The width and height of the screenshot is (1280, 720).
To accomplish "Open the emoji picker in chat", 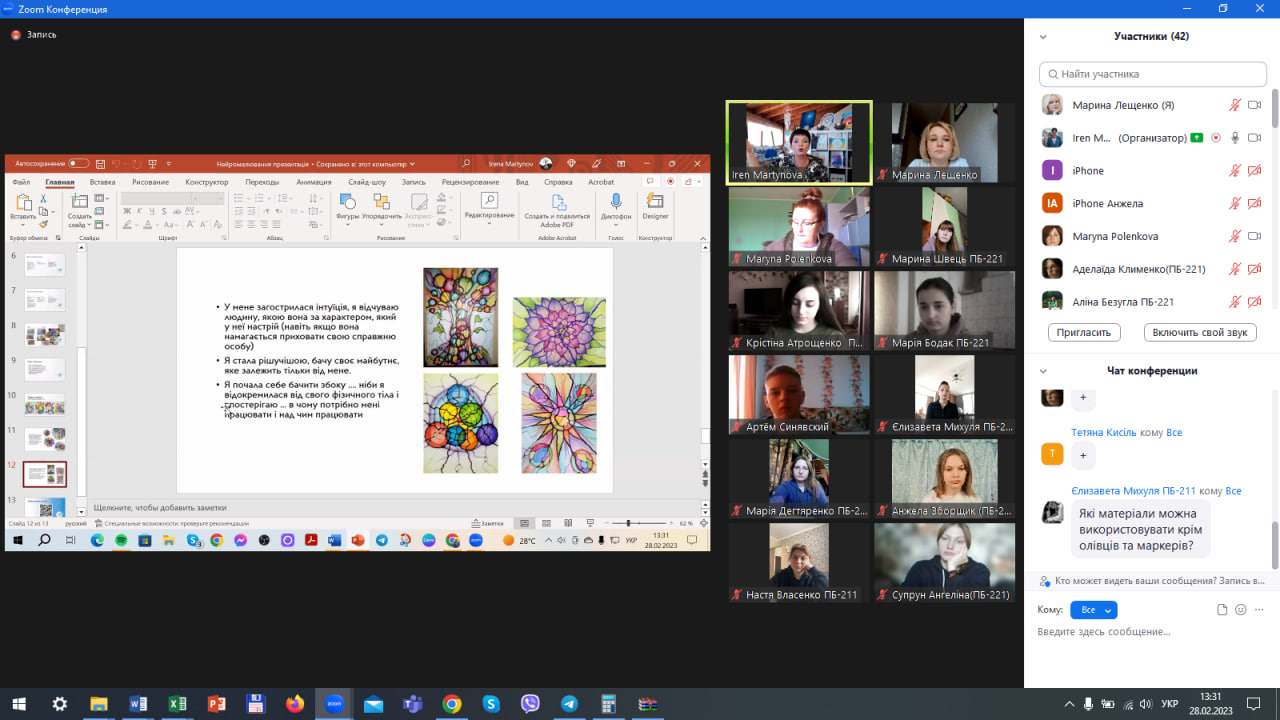I will point(1241,610).
